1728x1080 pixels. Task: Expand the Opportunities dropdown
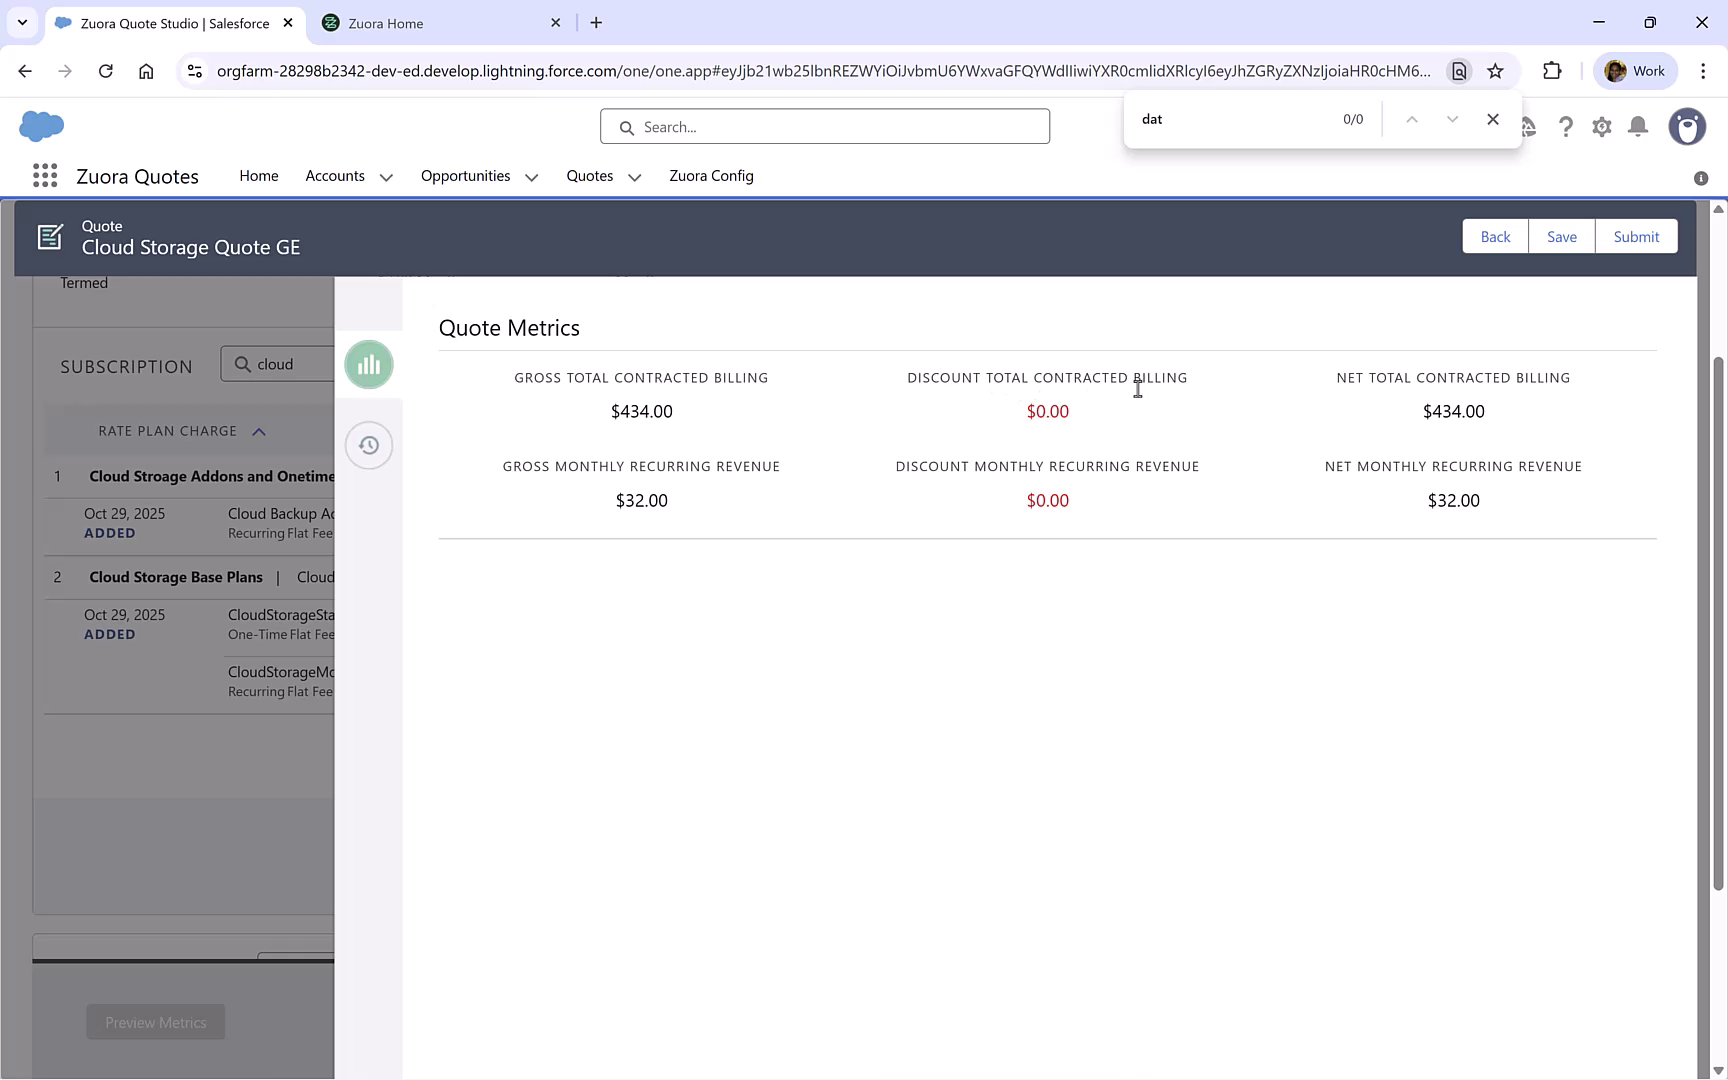pyautogui.click(x=530, y=176)
